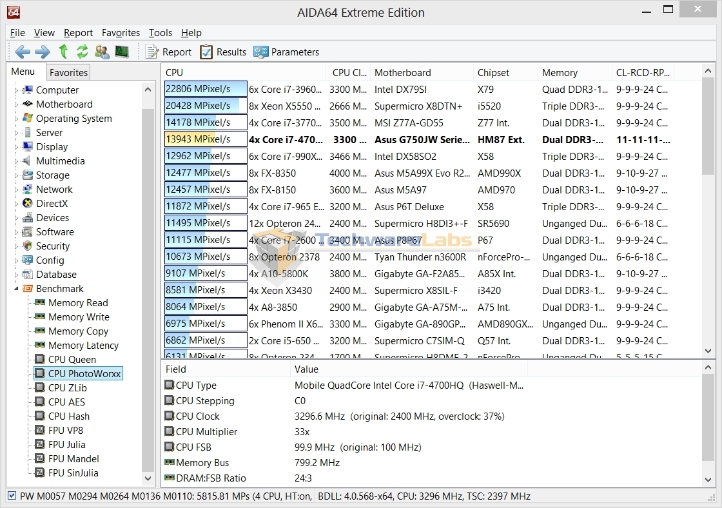Open the Tools menu
Image resolution: width=722 pixels, height=508 pixels.
[160, 33]
